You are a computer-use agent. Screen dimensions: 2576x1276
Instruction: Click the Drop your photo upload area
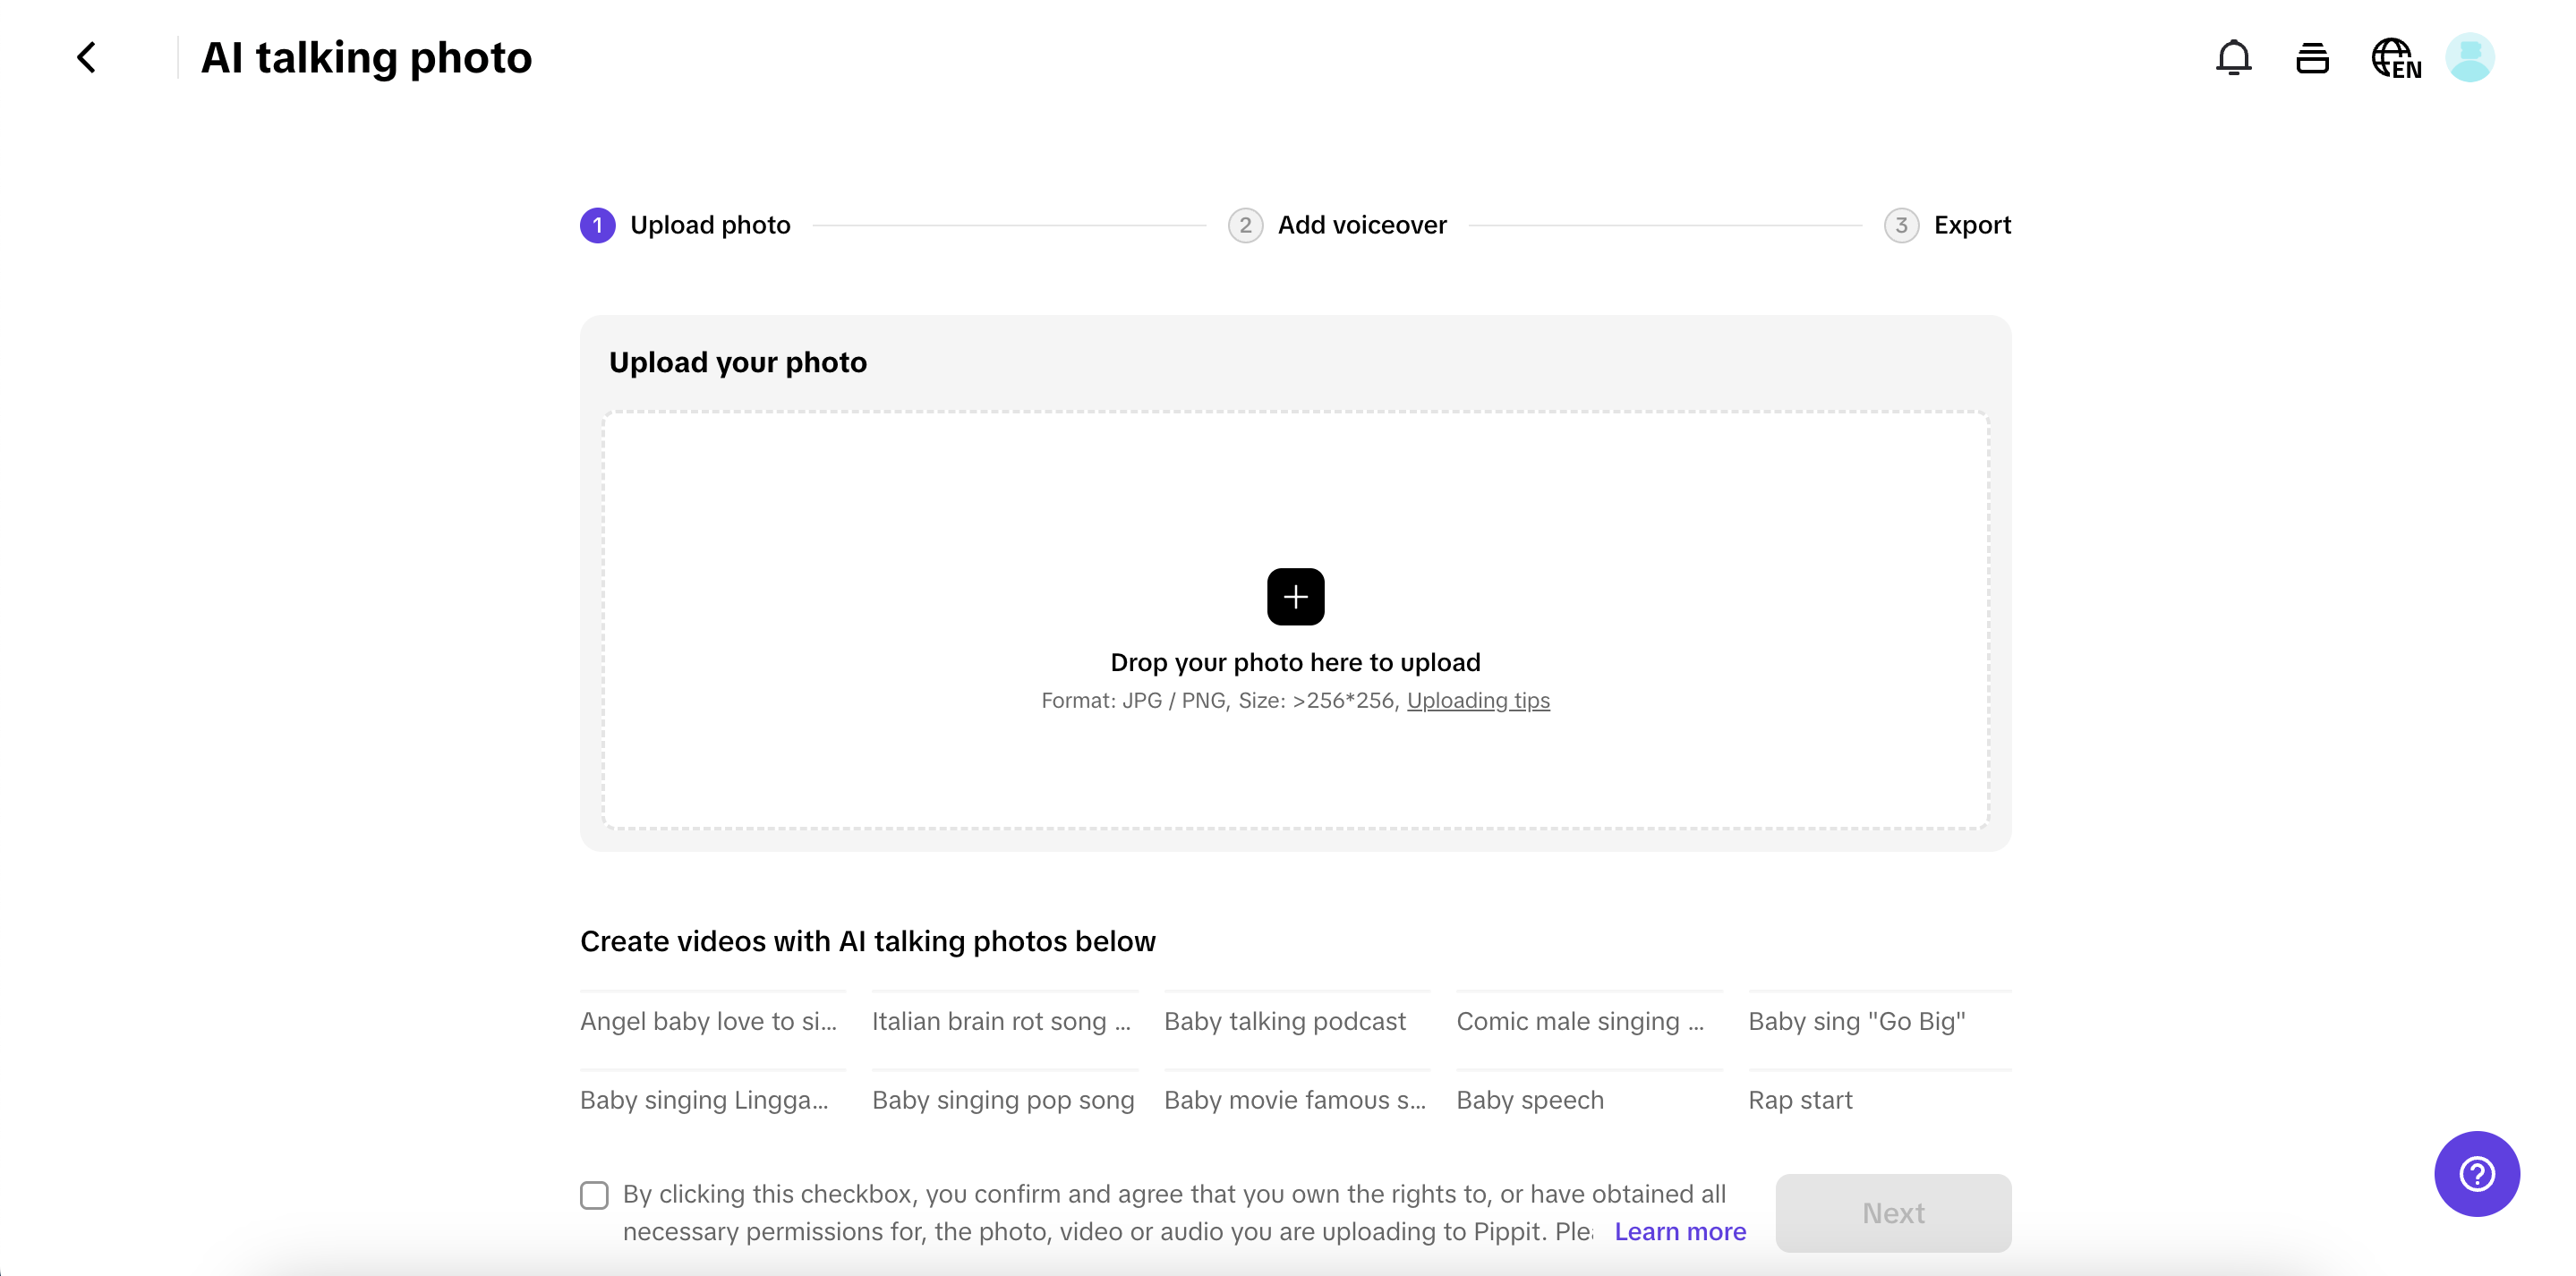point(1295,480)
